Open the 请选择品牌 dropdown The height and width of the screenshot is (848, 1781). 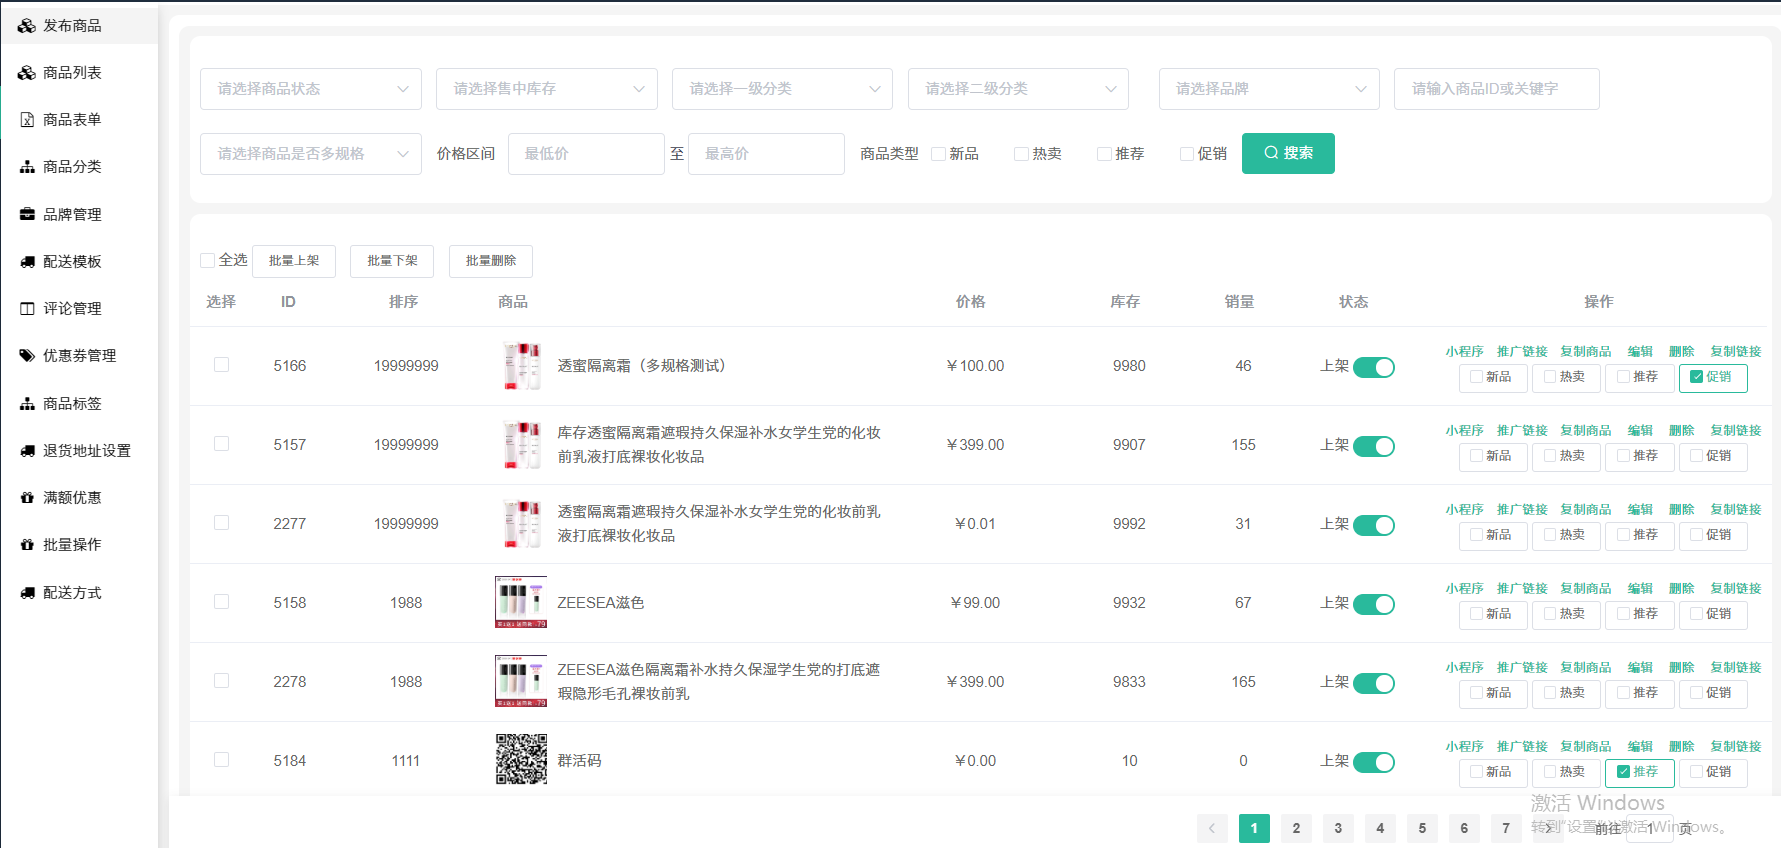[1268, 89]
